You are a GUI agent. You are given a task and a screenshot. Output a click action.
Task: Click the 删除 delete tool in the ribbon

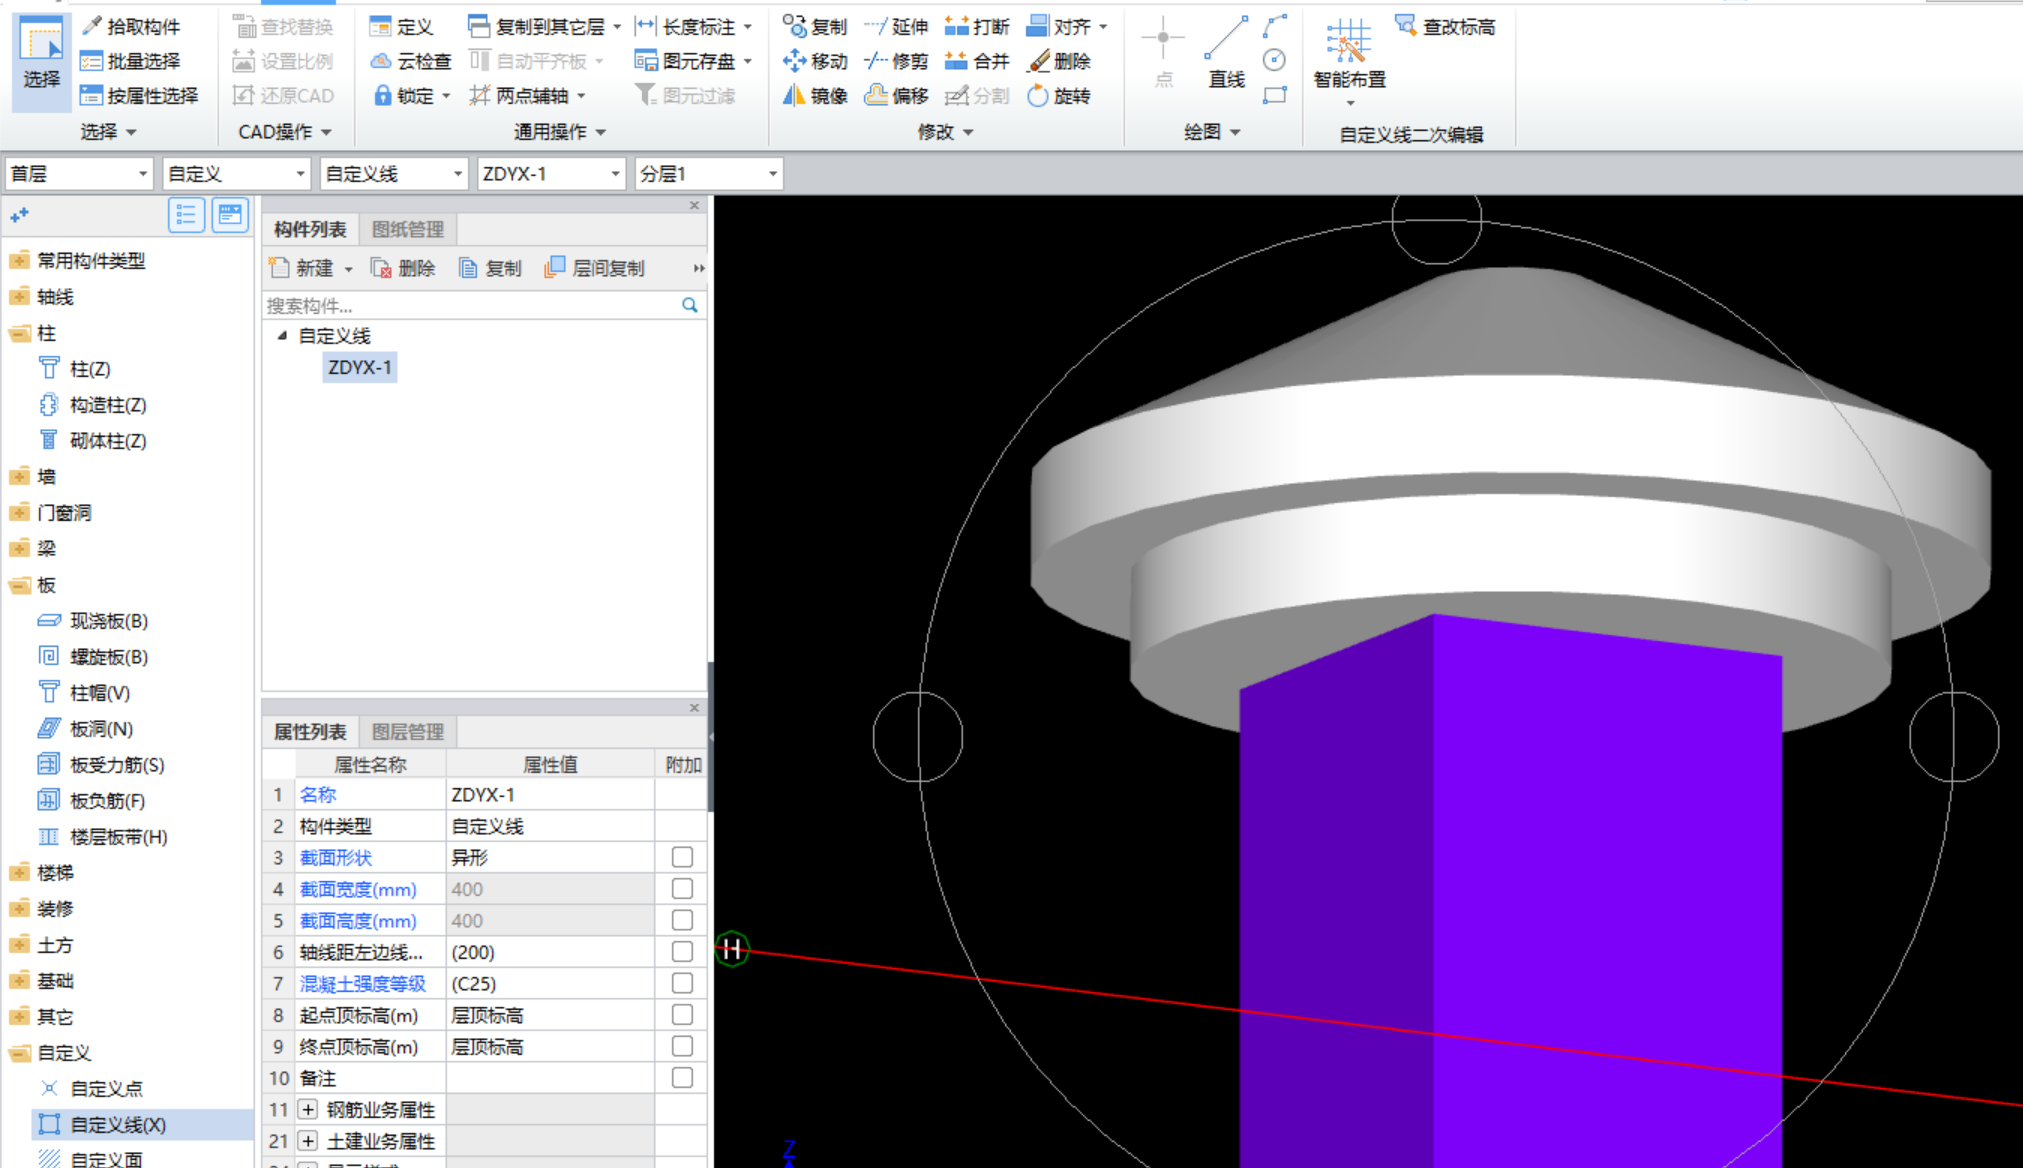[x=1058, y=61]
